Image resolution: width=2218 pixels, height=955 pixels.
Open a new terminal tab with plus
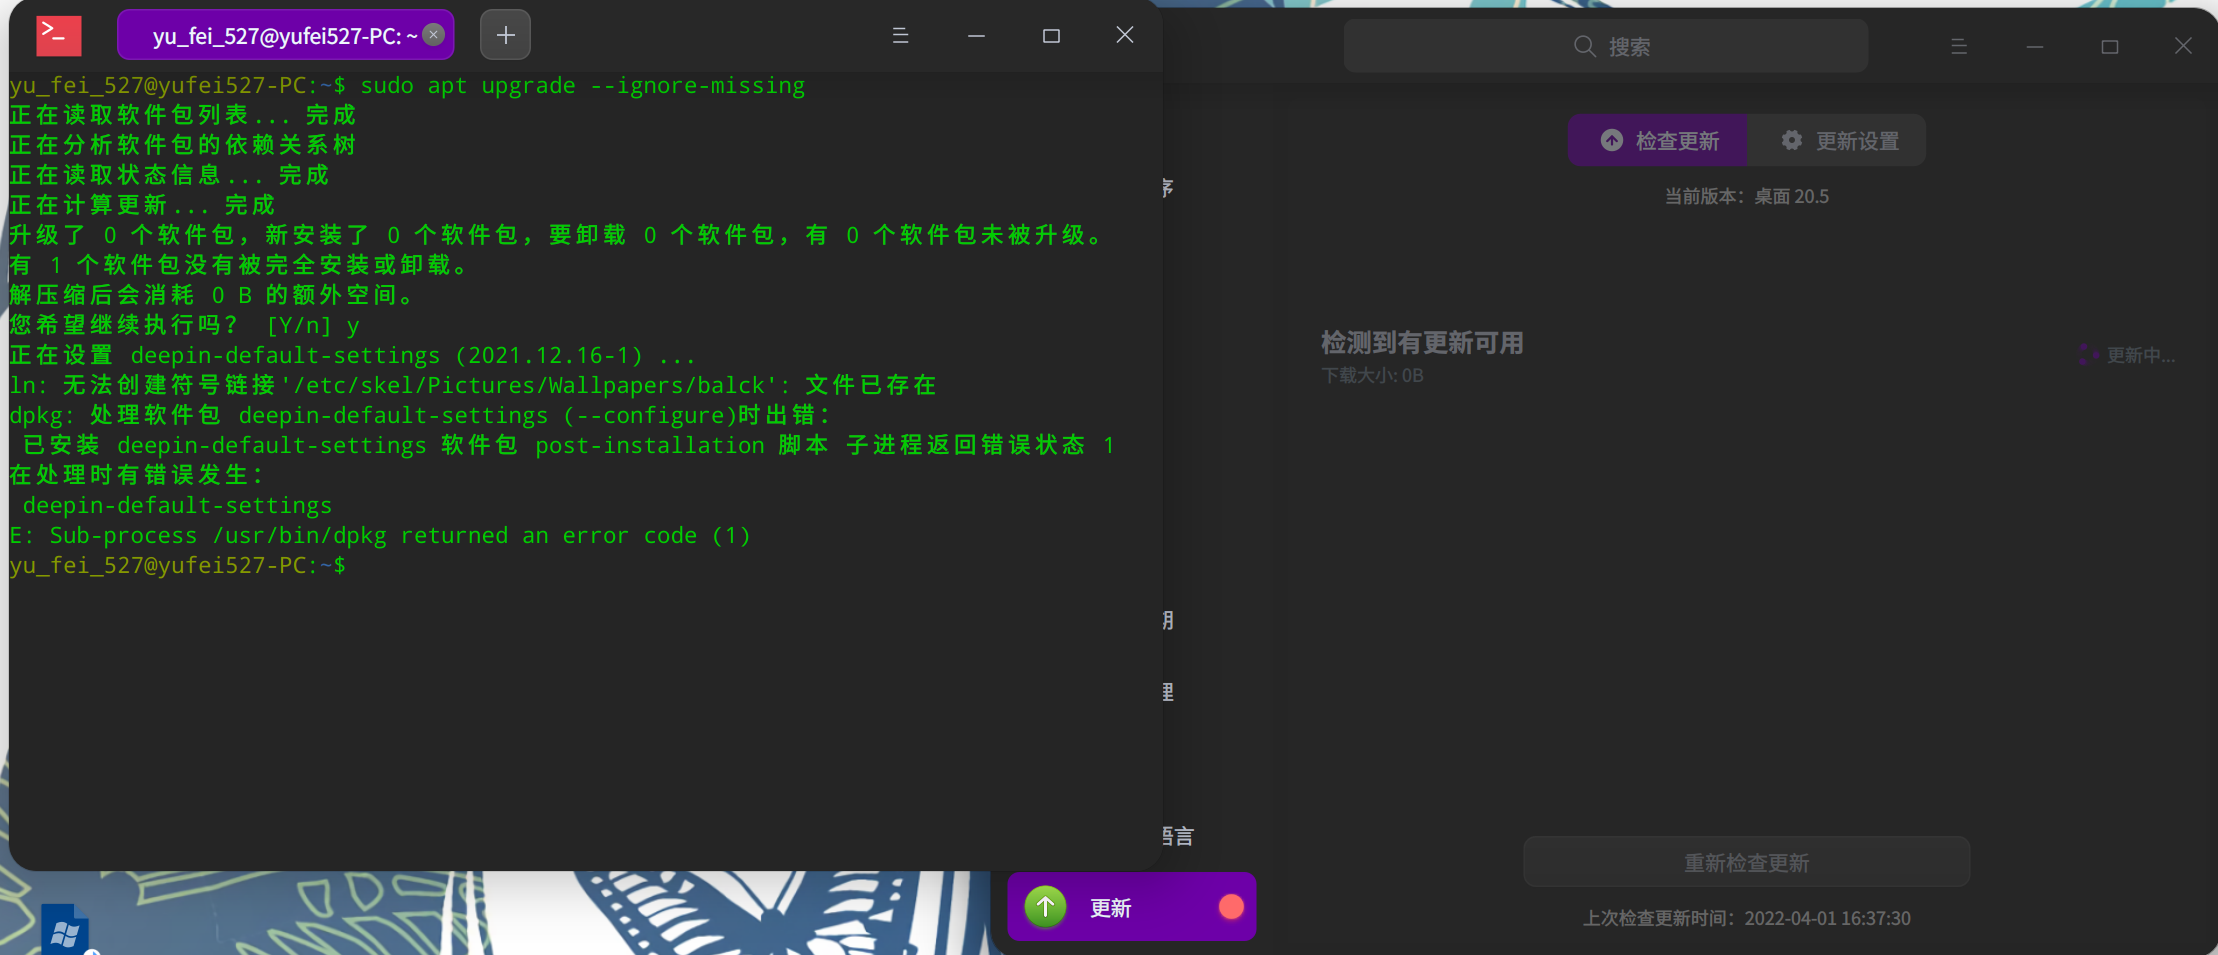pos(505,35)
